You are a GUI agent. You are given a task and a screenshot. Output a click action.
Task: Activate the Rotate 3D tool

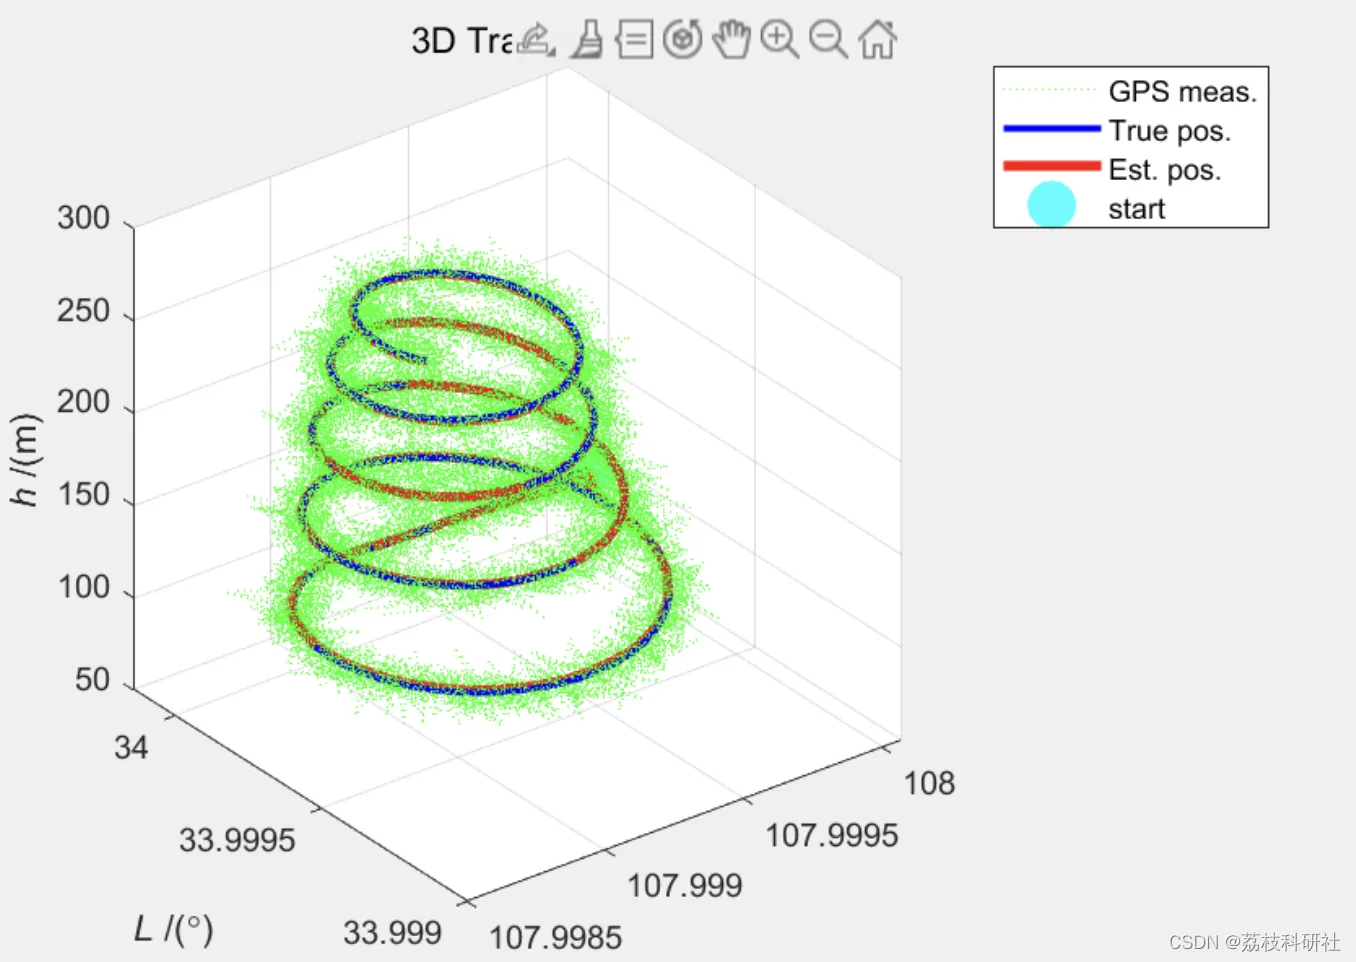(683, 40)
